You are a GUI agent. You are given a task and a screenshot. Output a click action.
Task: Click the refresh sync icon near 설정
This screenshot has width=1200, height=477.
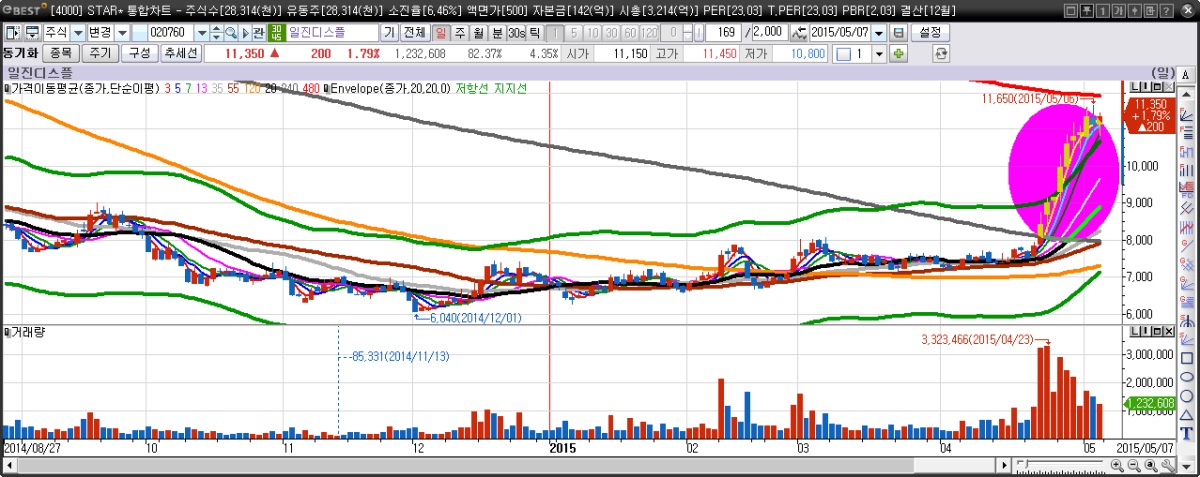[941, 53]
